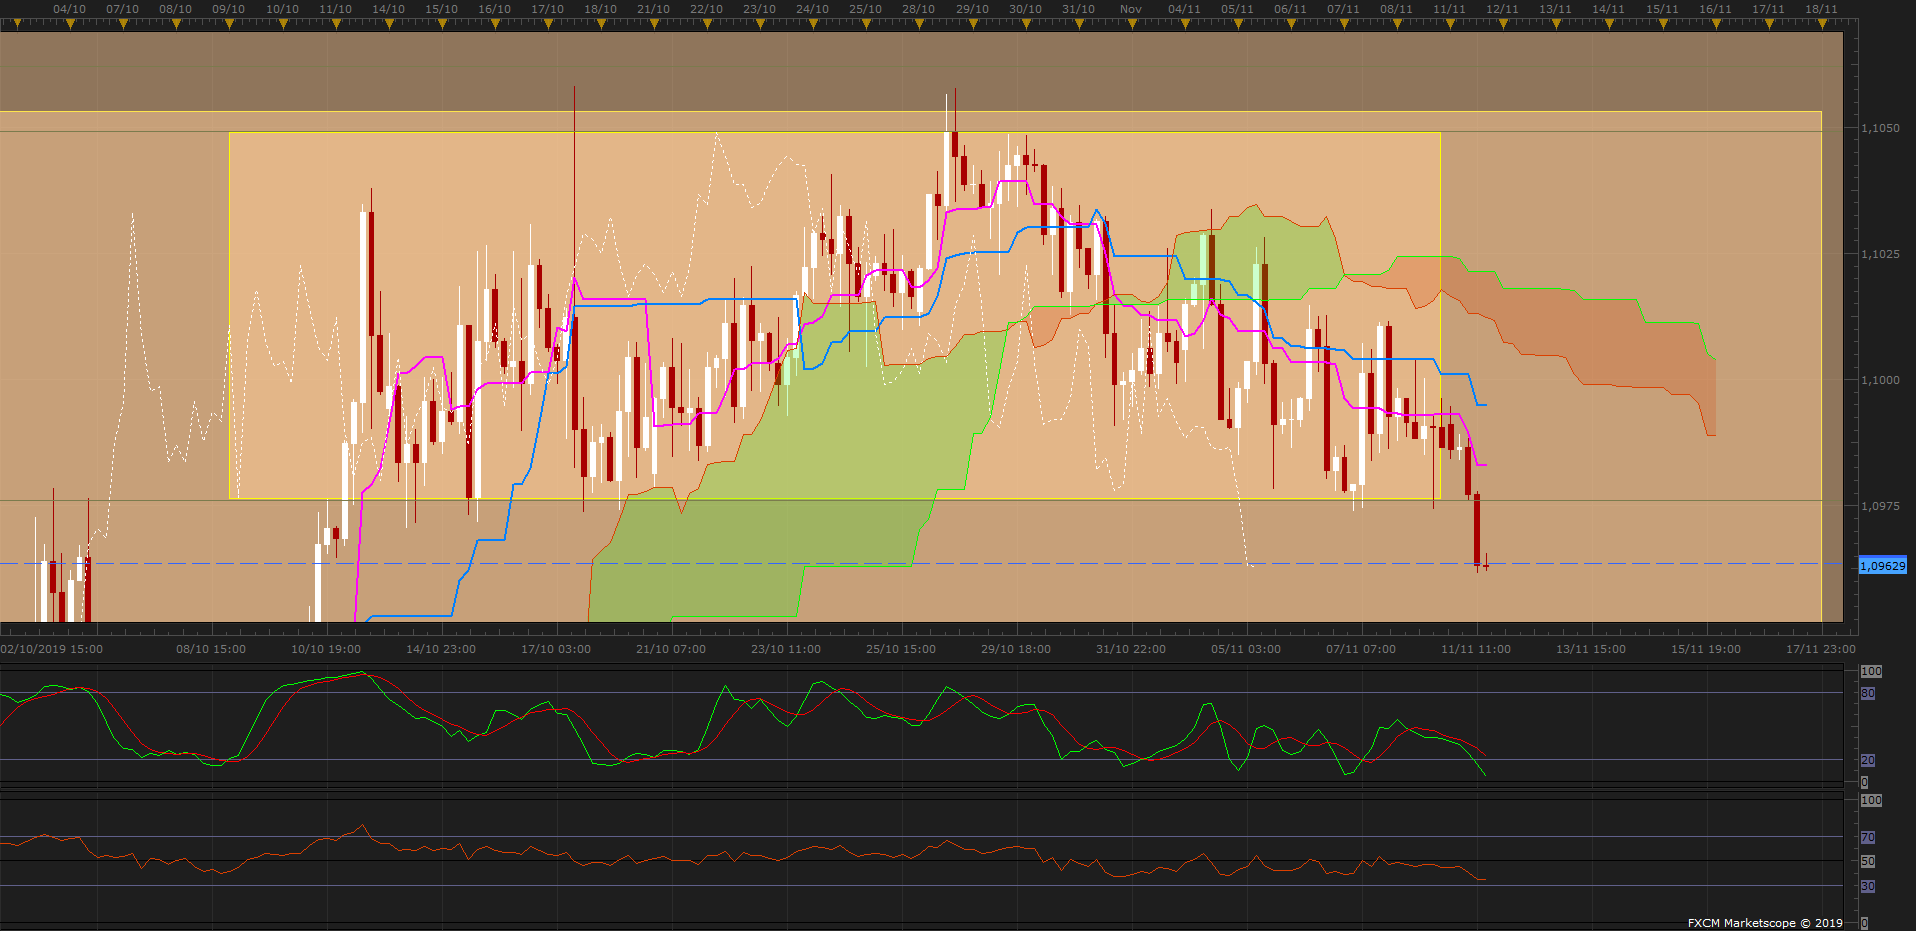Click the 1,1000 price axis label

tap(1880, 380)
